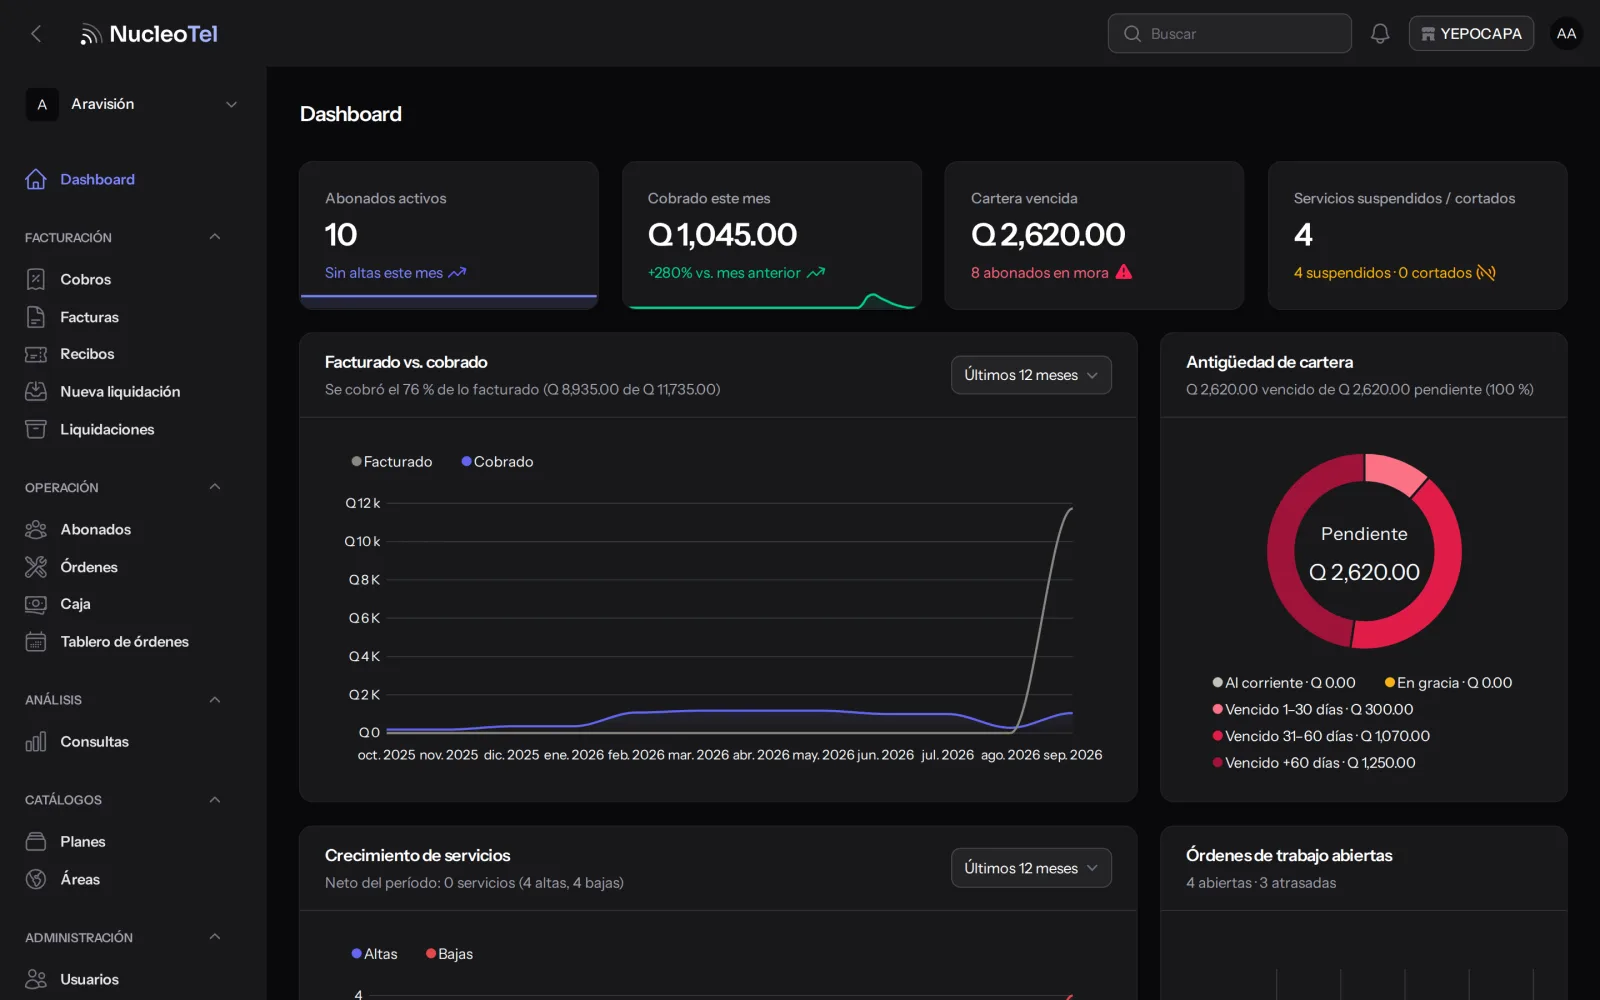Collapse the ADMINISTRACIÓN section
1600x1000 pixels.
click(214, 937)
